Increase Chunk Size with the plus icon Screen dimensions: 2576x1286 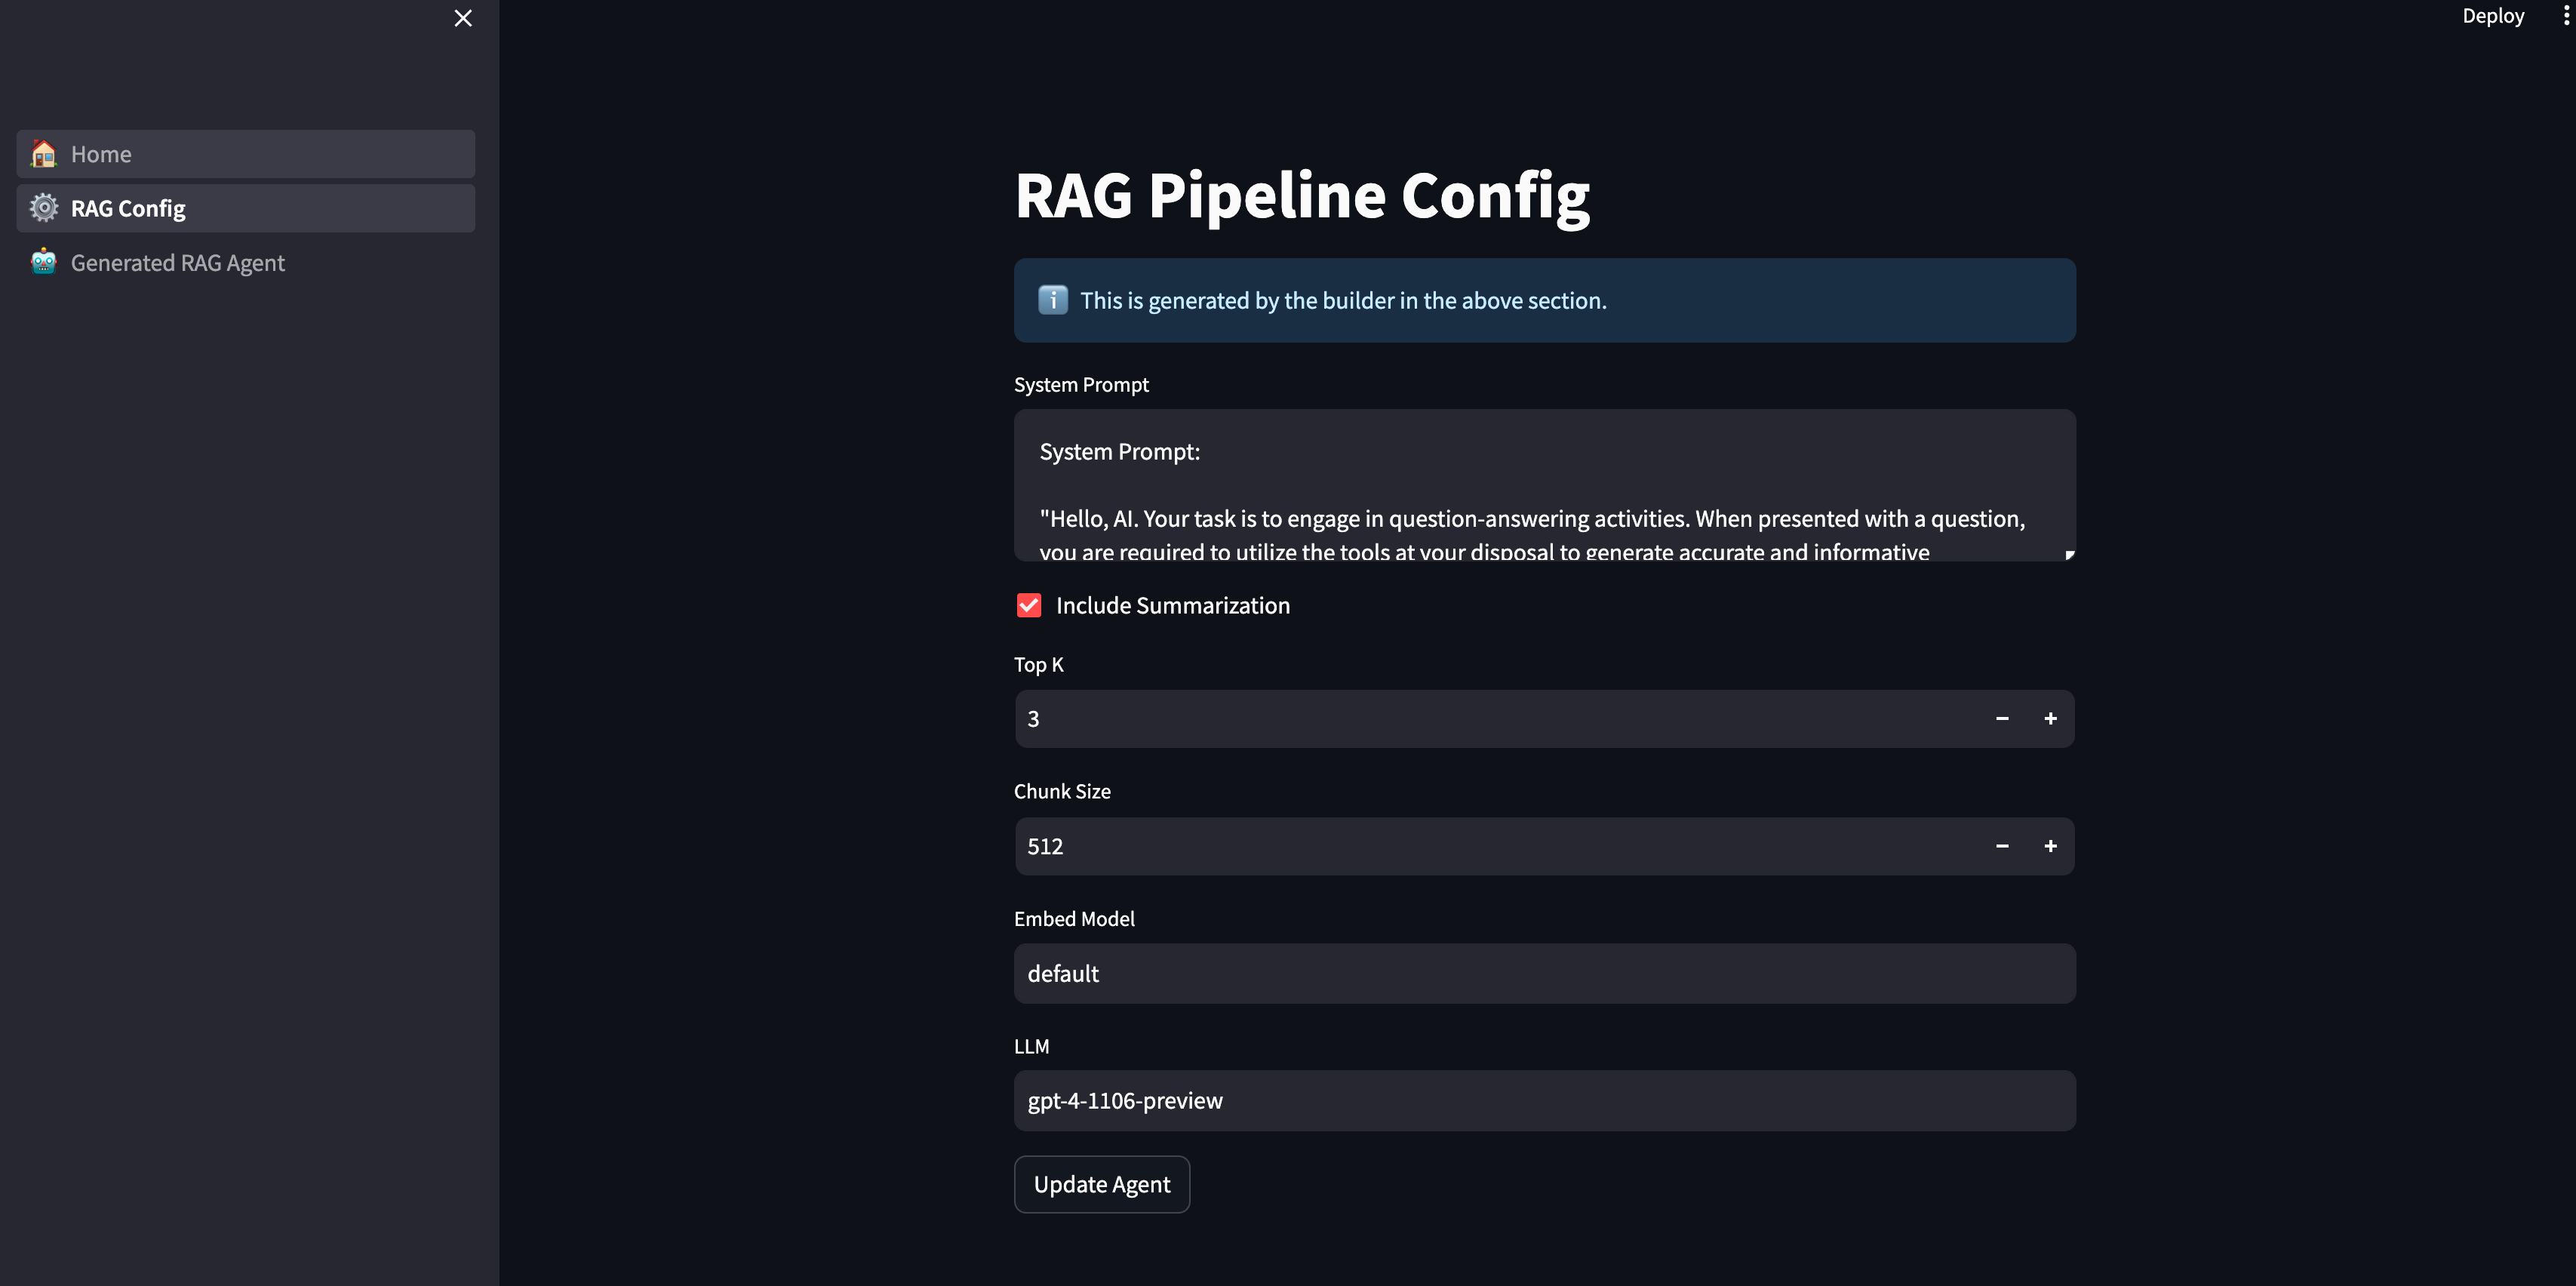[x=2050, y=846]
